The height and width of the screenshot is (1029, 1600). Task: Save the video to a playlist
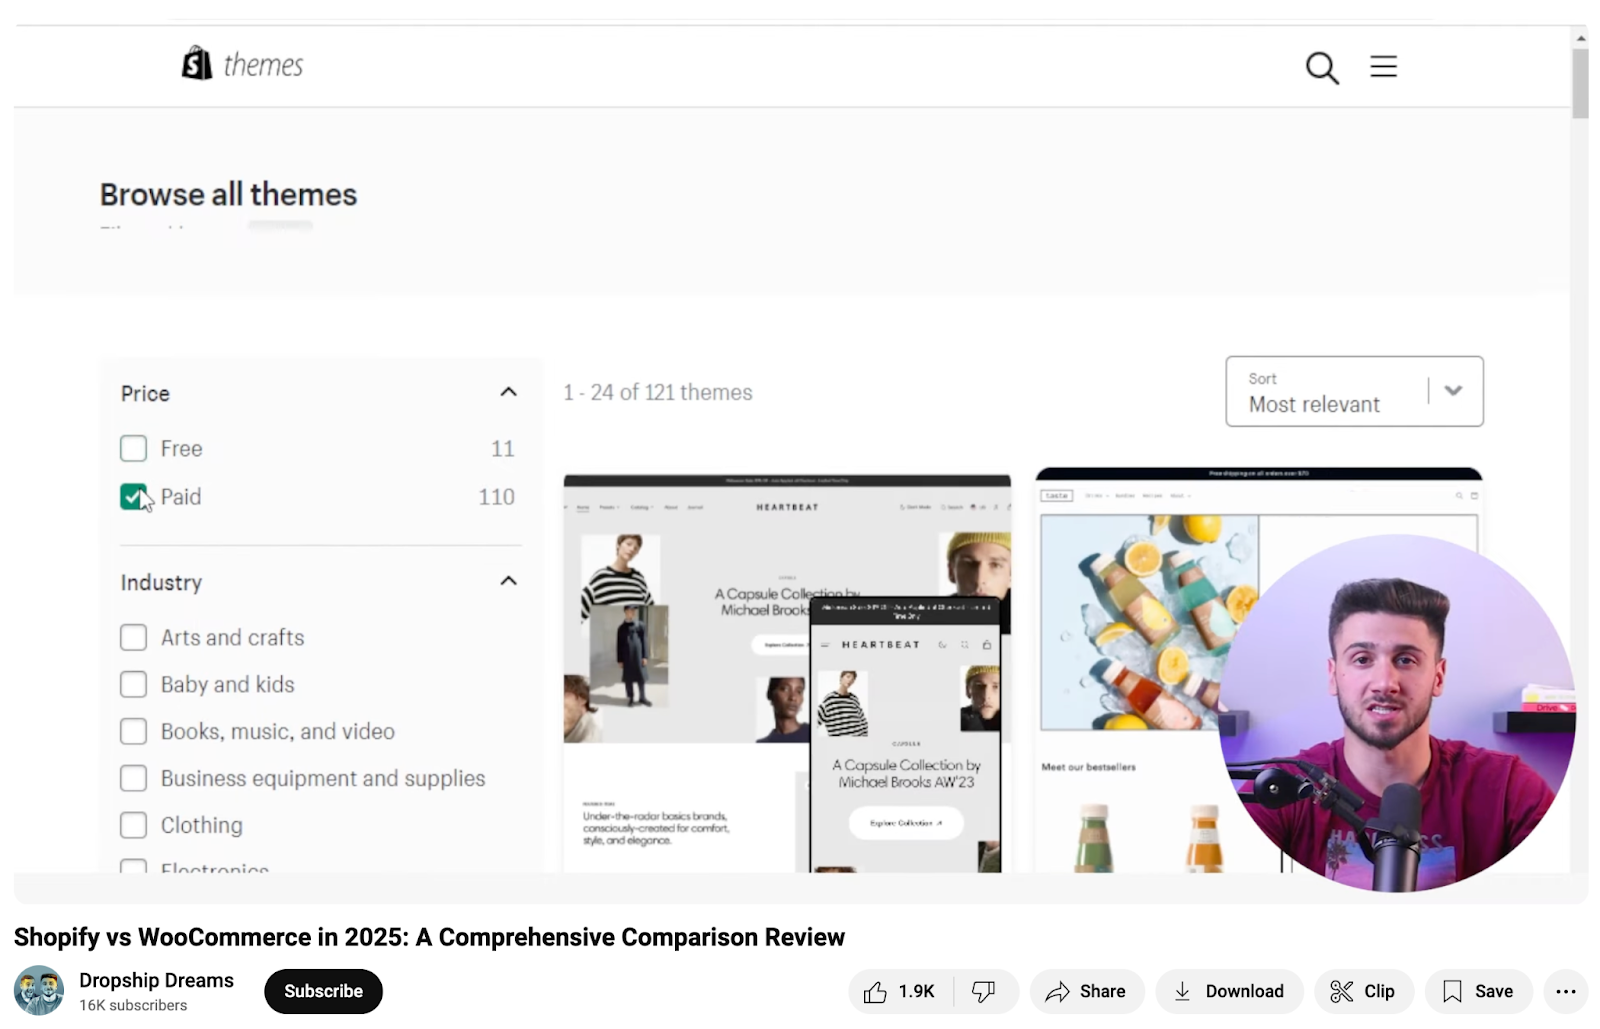pos(1478,991)
